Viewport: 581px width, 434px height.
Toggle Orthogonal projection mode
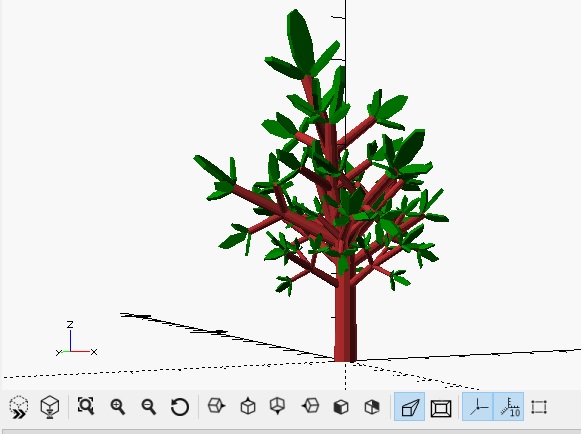(x=441, y=408)
